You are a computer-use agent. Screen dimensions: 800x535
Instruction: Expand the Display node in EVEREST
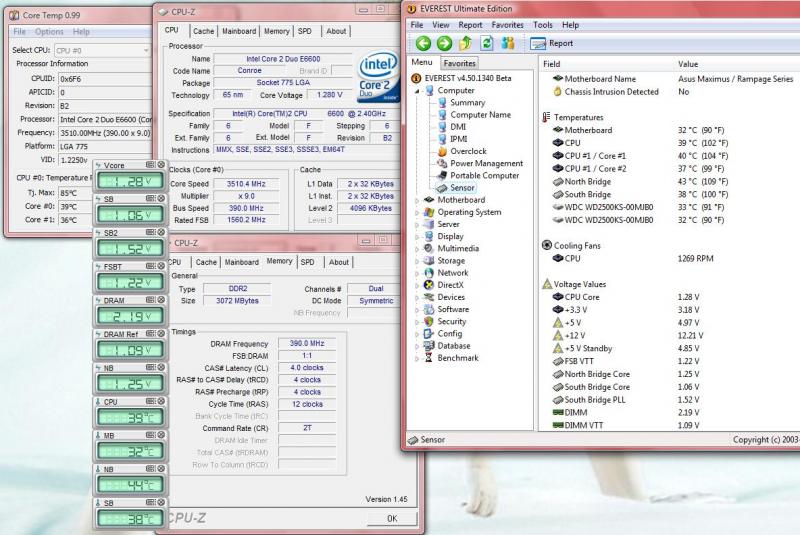[417, 237]
